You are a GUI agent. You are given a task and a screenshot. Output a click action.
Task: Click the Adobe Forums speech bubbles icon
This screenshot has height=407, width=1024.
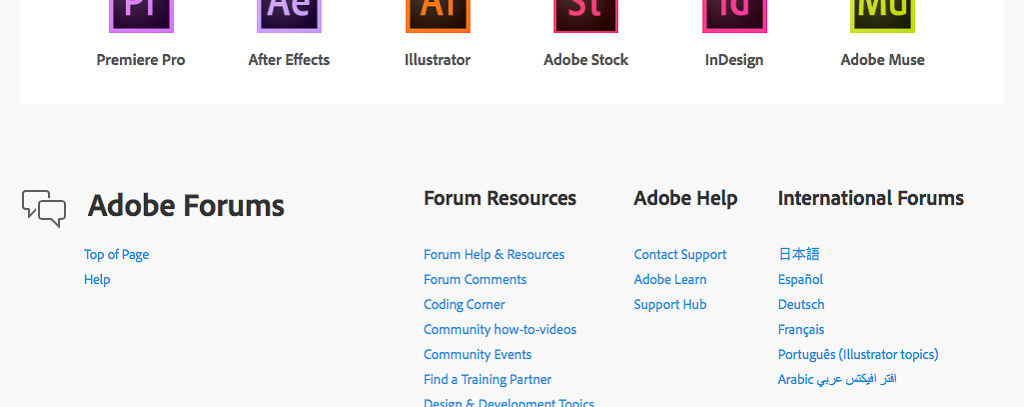(44, 208)
